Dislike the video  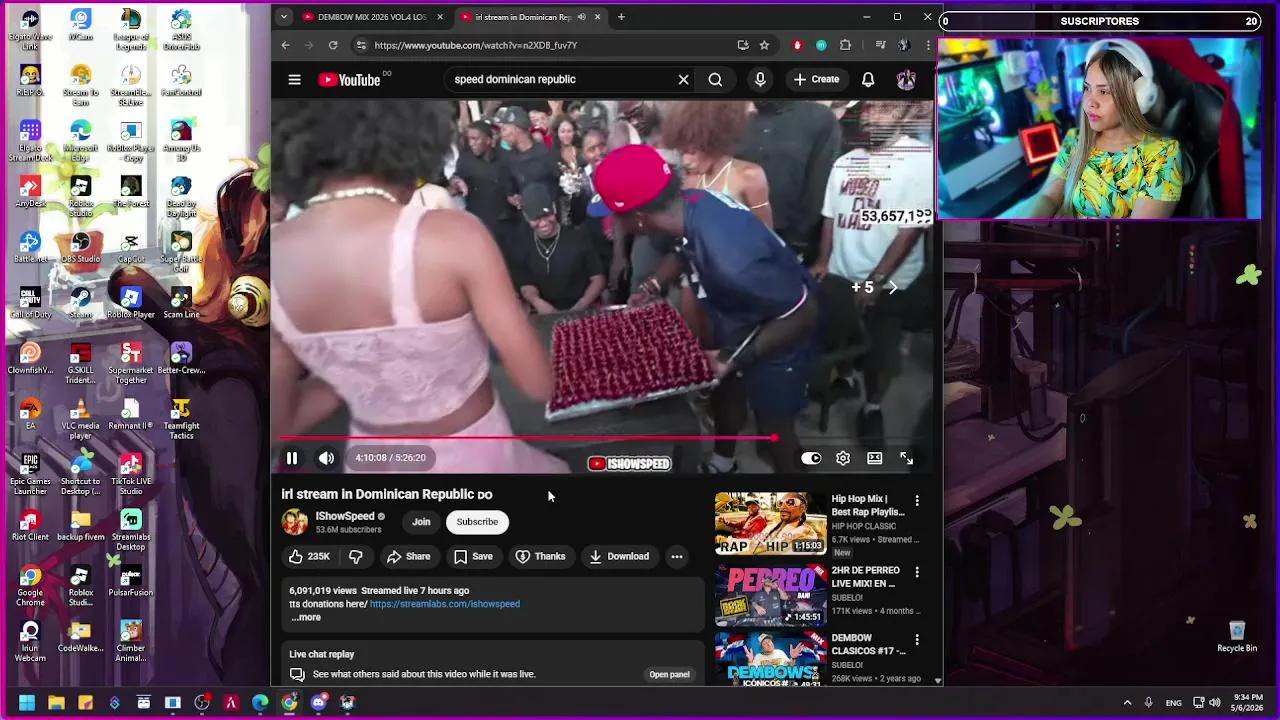(x=356, y=556)
